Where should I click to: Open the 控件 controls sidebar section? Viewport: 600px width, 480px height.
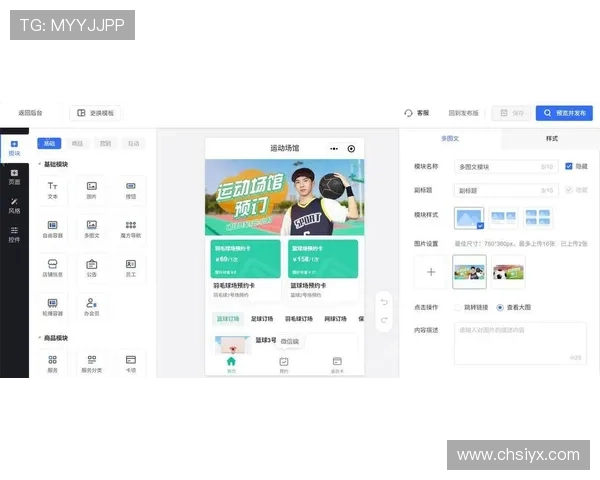pyautogui.click(x=14, y=235)
